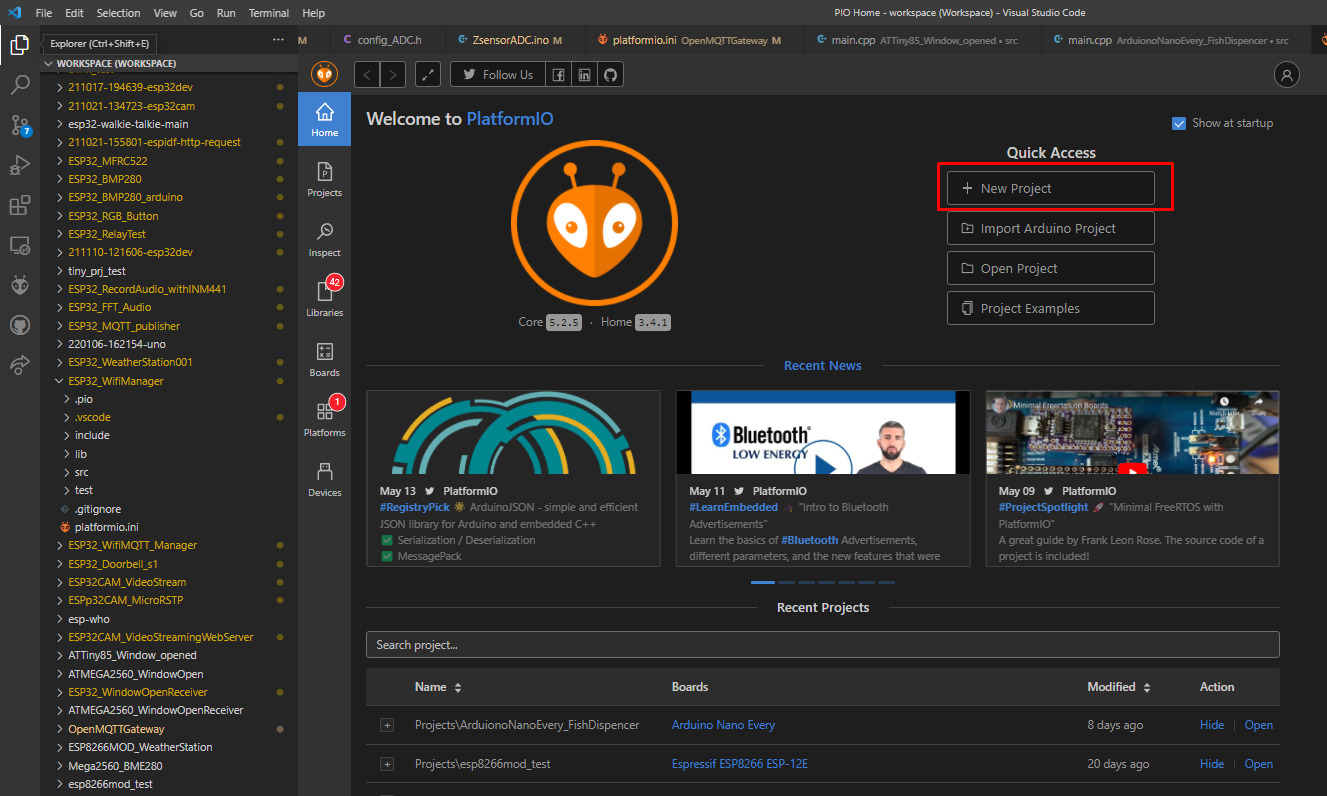Viewport: 1327px width, 796px height.
Task: Expand row Projects\esp8266mod_test with plus icon
Action: (387, 764)
